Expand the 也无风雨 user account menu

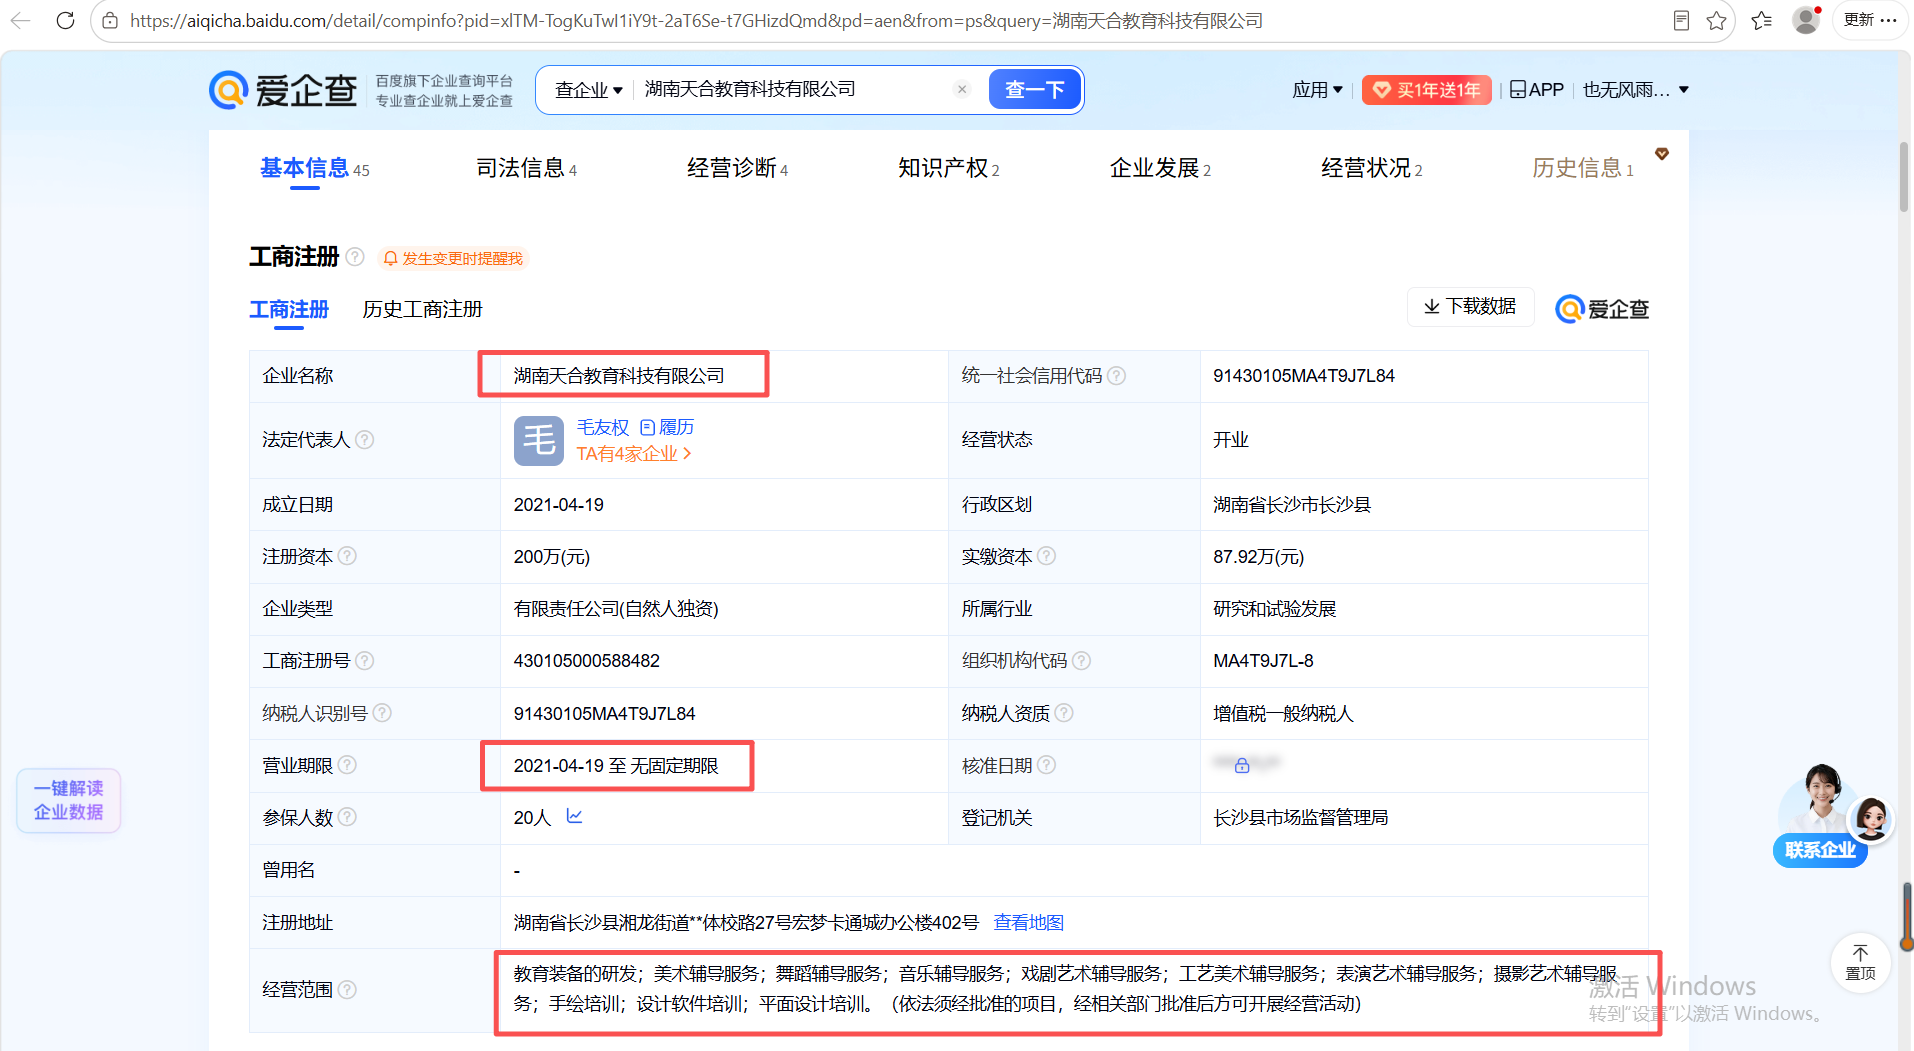[x=1636, y=90]
